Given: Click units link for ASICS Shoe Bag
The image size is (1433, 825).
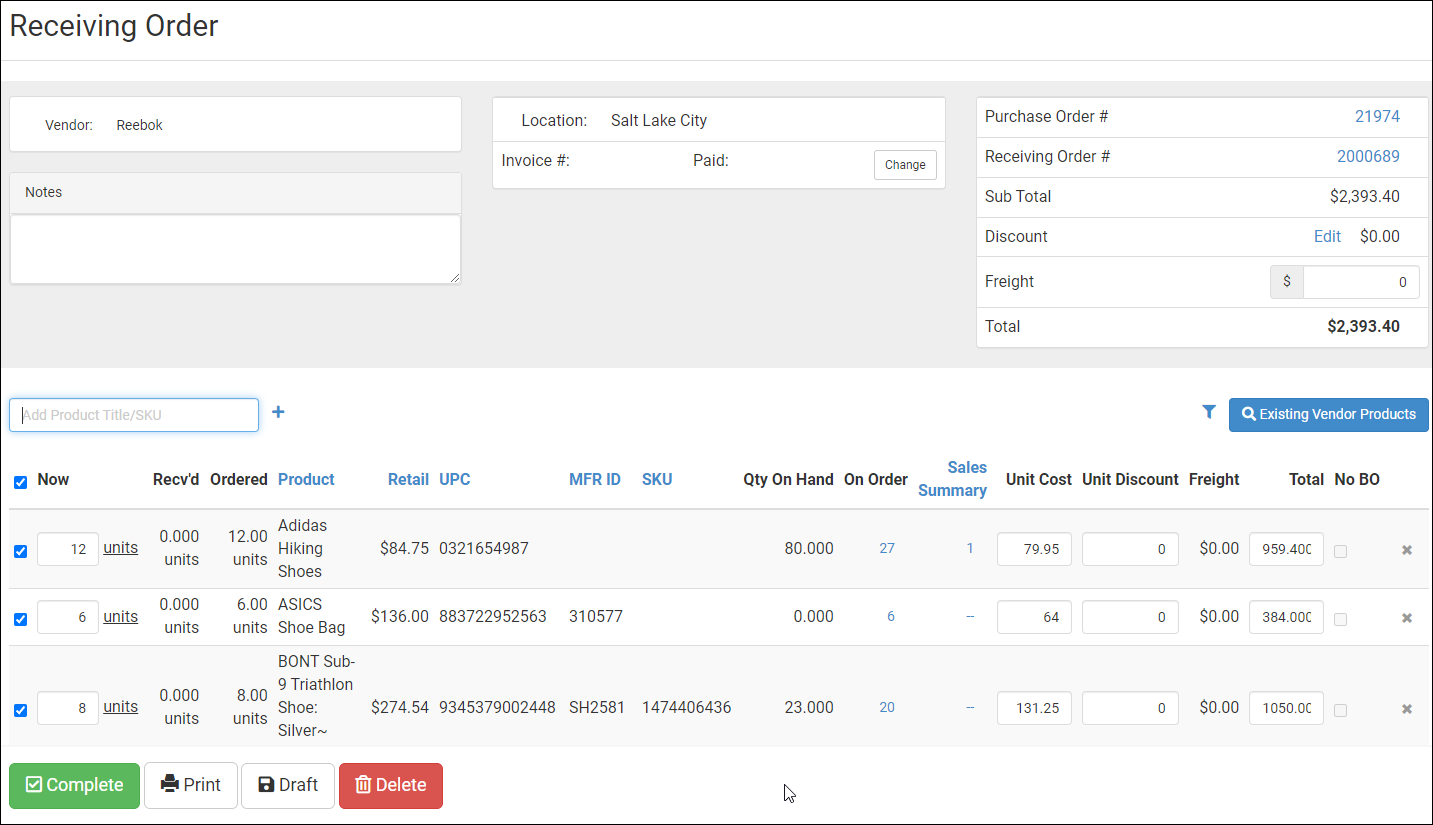Looking at the screenshot, I should pyautogui.click(x=121, y=616).
